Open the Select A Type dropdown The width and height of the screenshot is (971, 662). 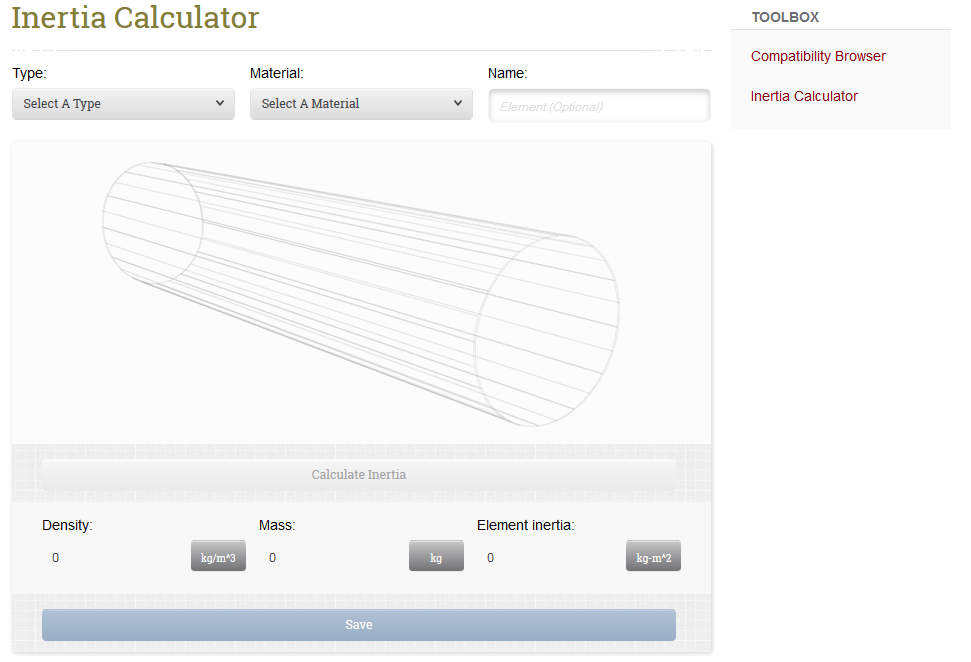coord(123,104)
